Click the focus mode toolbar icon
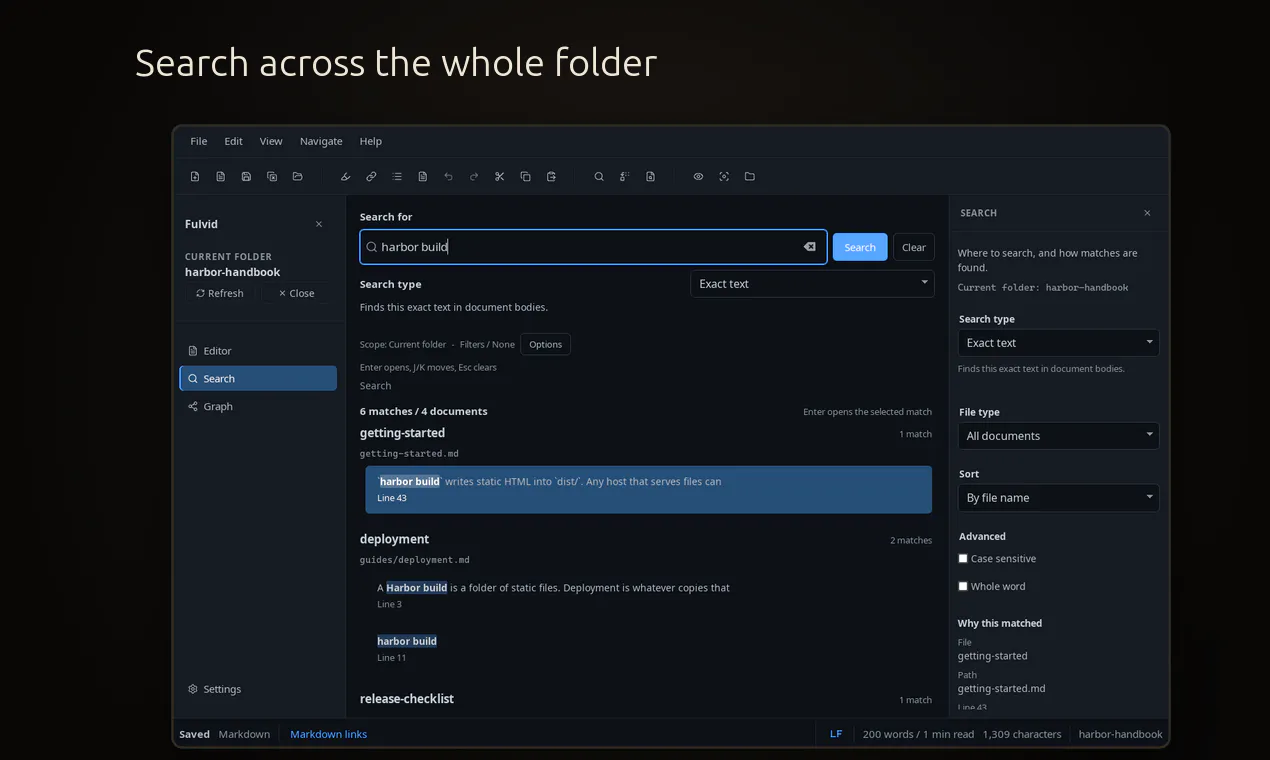Viewport: 1270px width, 760px height. click(x=724, y=177)
